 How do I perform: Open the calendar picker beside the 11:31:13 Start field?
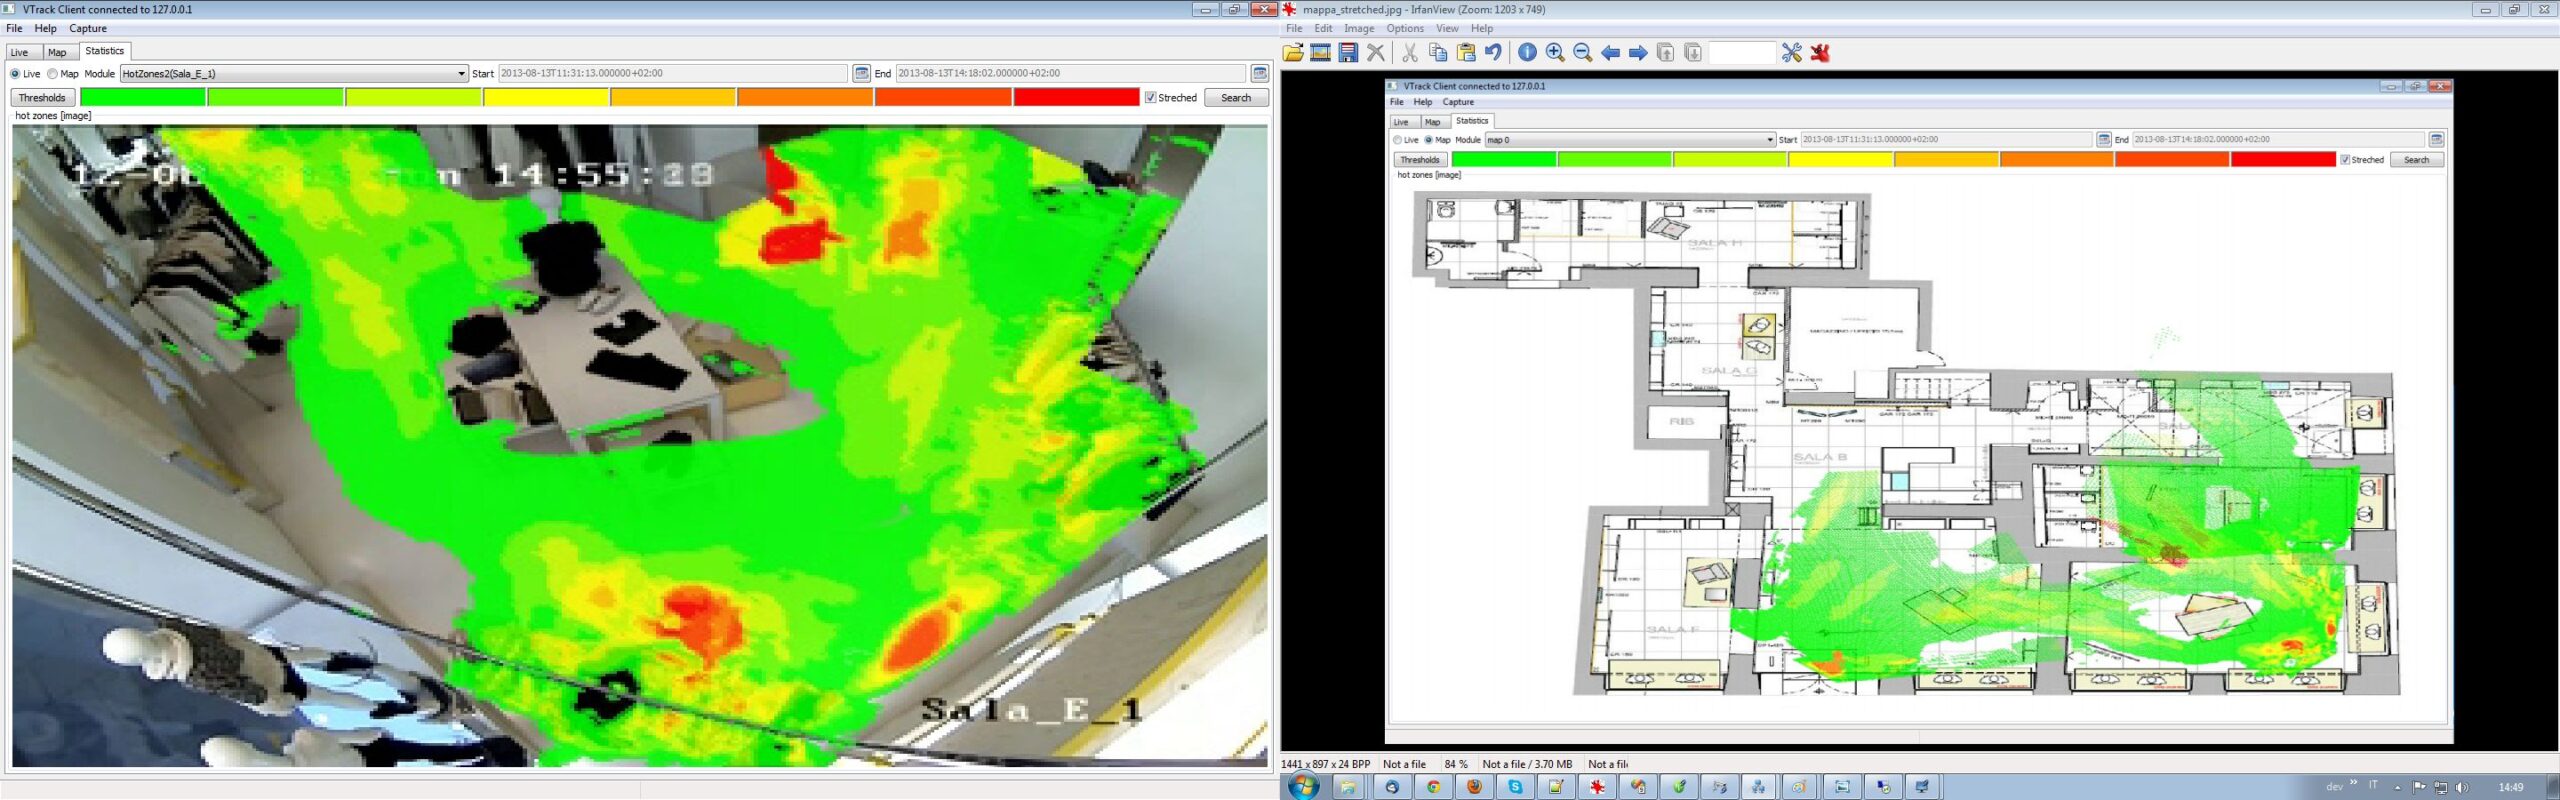coord(861,73)
